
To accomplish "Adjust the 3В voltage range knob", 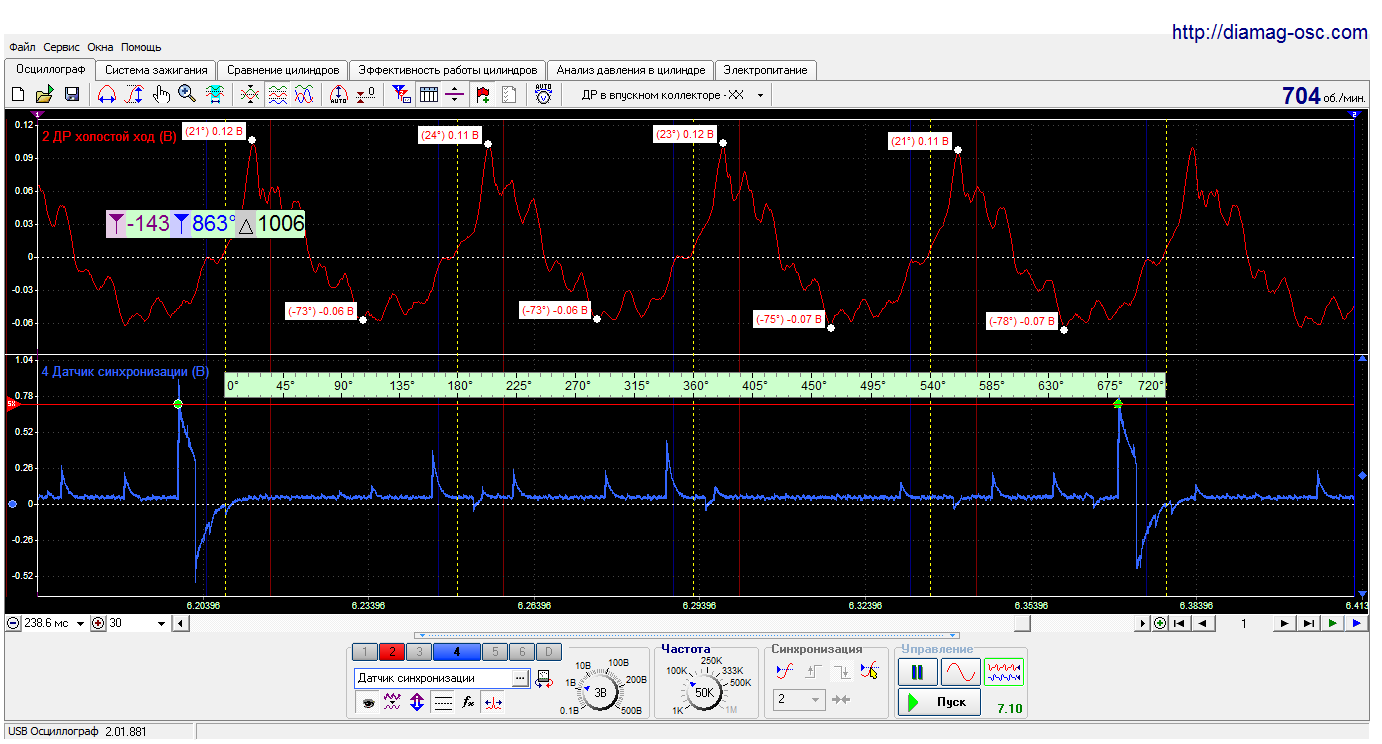I will pyautogui.click(x=600, y=691).
